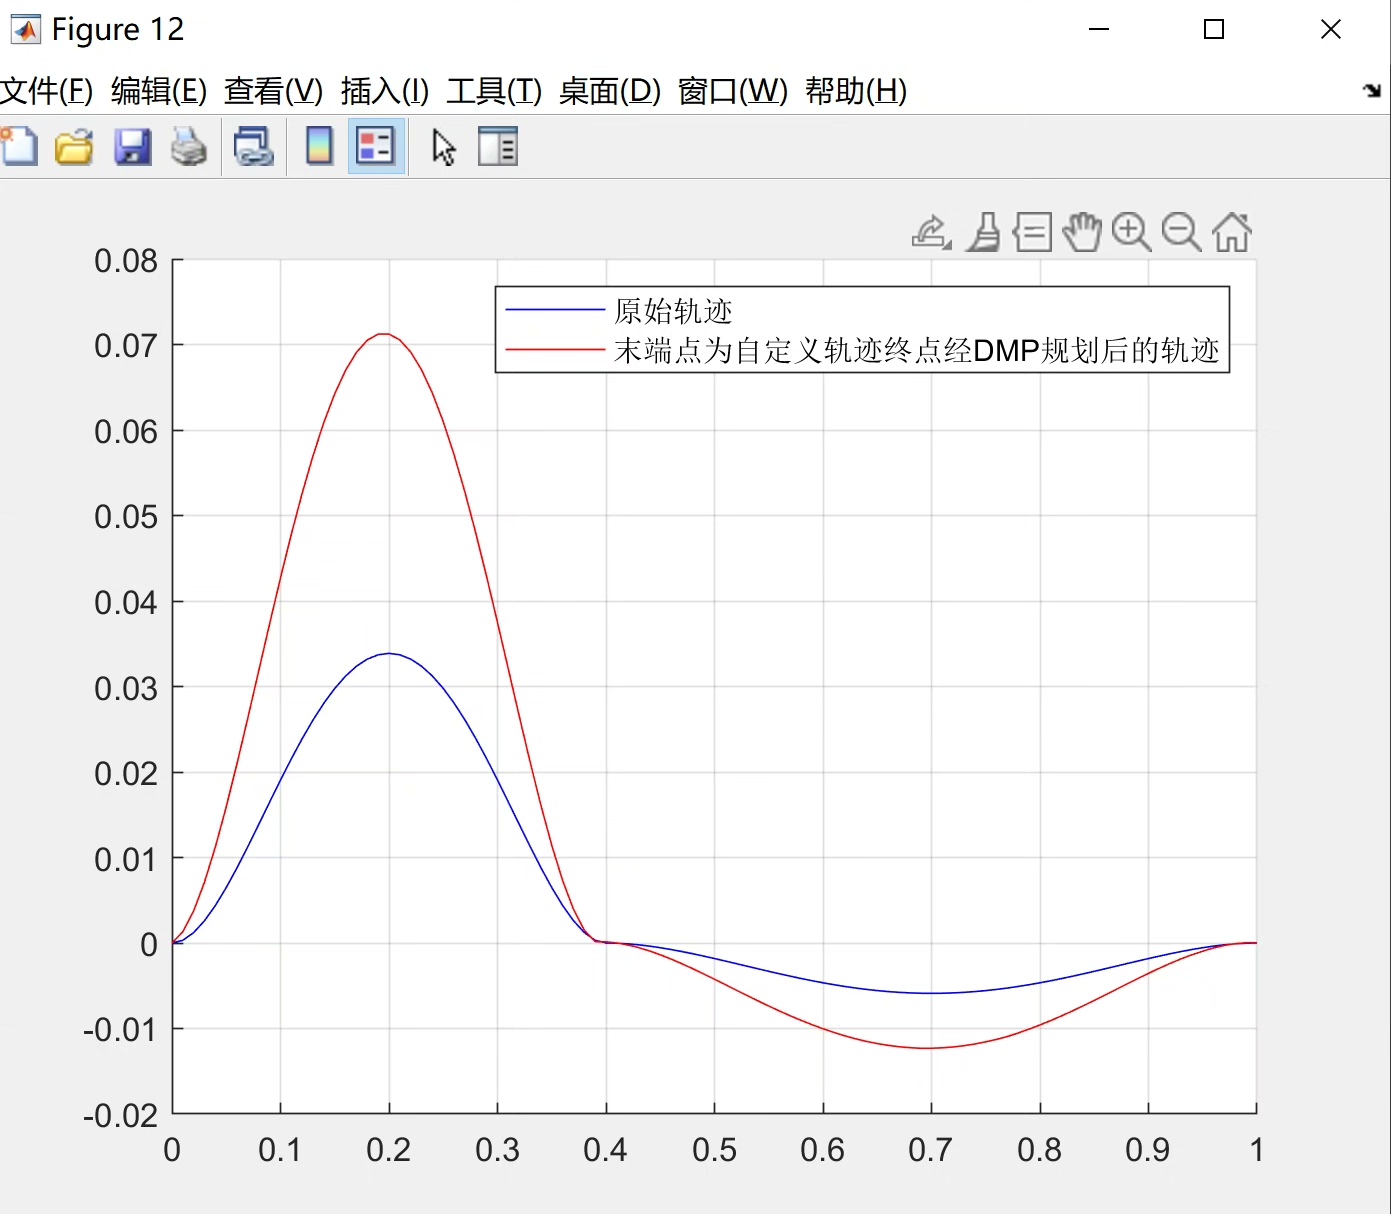This screenshot has height=1214, width=1391.
Task: Select the 原始轨迹 legend entry
Action: [x=672, y=311]
